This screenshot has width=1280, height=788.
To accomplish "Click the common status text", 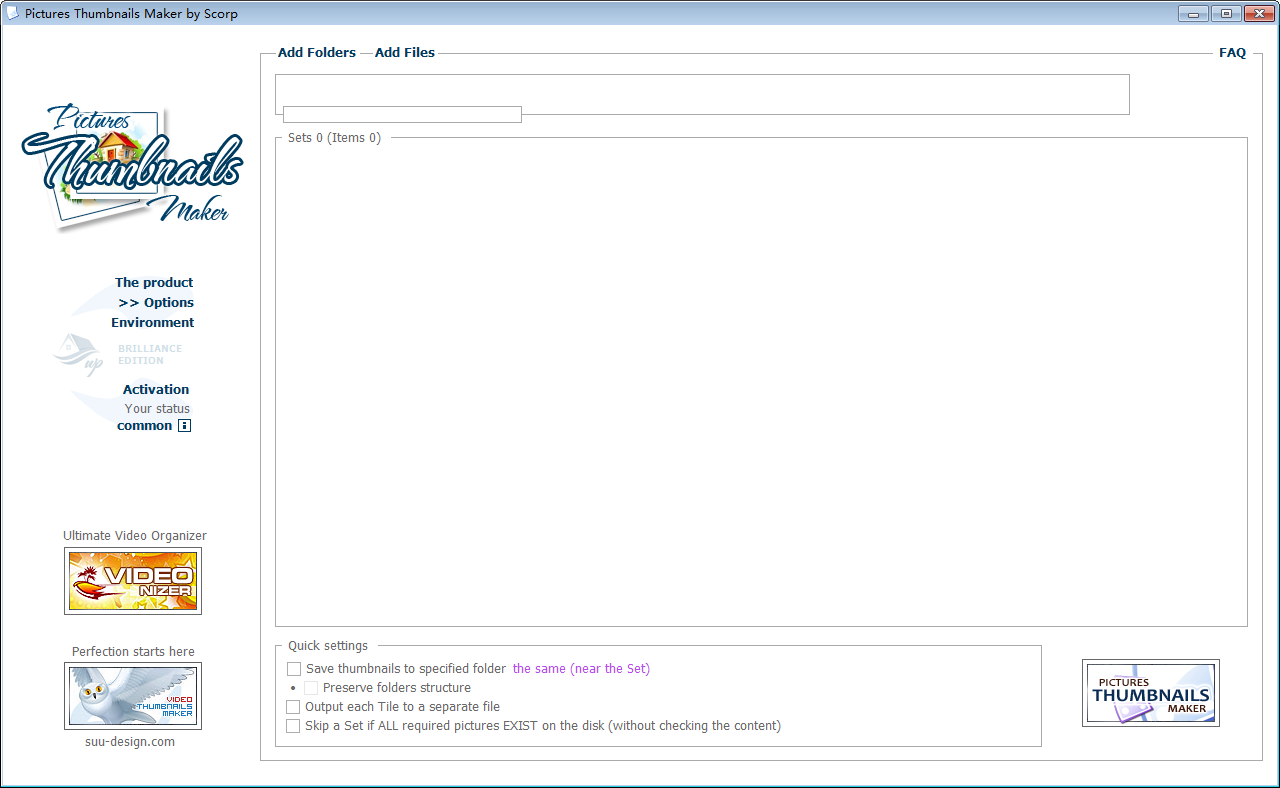I will [x=145, y=426].
